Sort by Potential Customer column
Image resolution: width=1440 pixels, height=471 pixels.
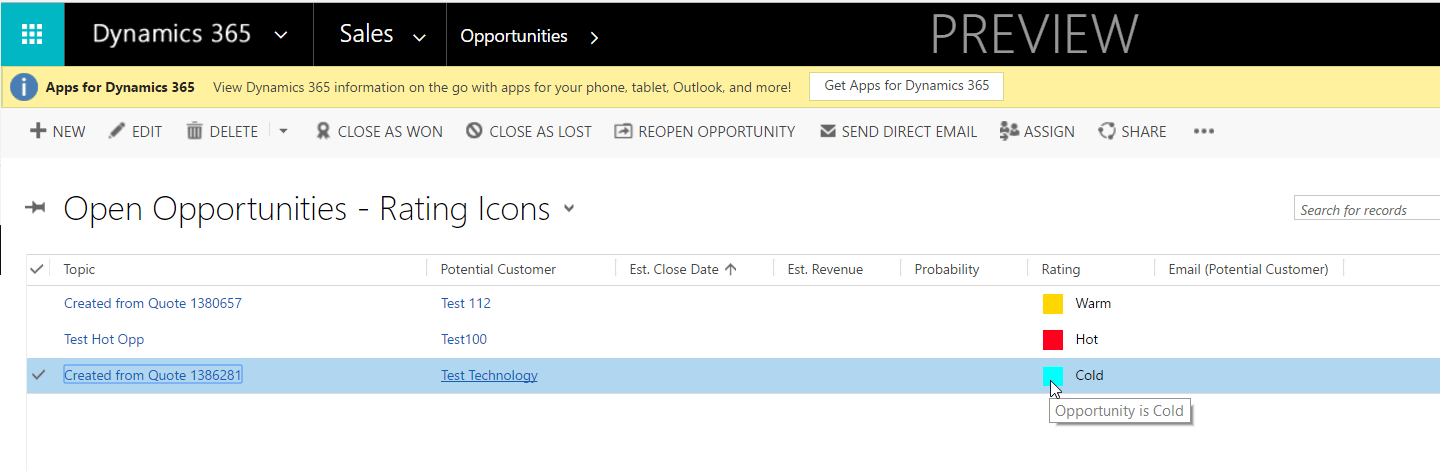(x=498, y=269)
